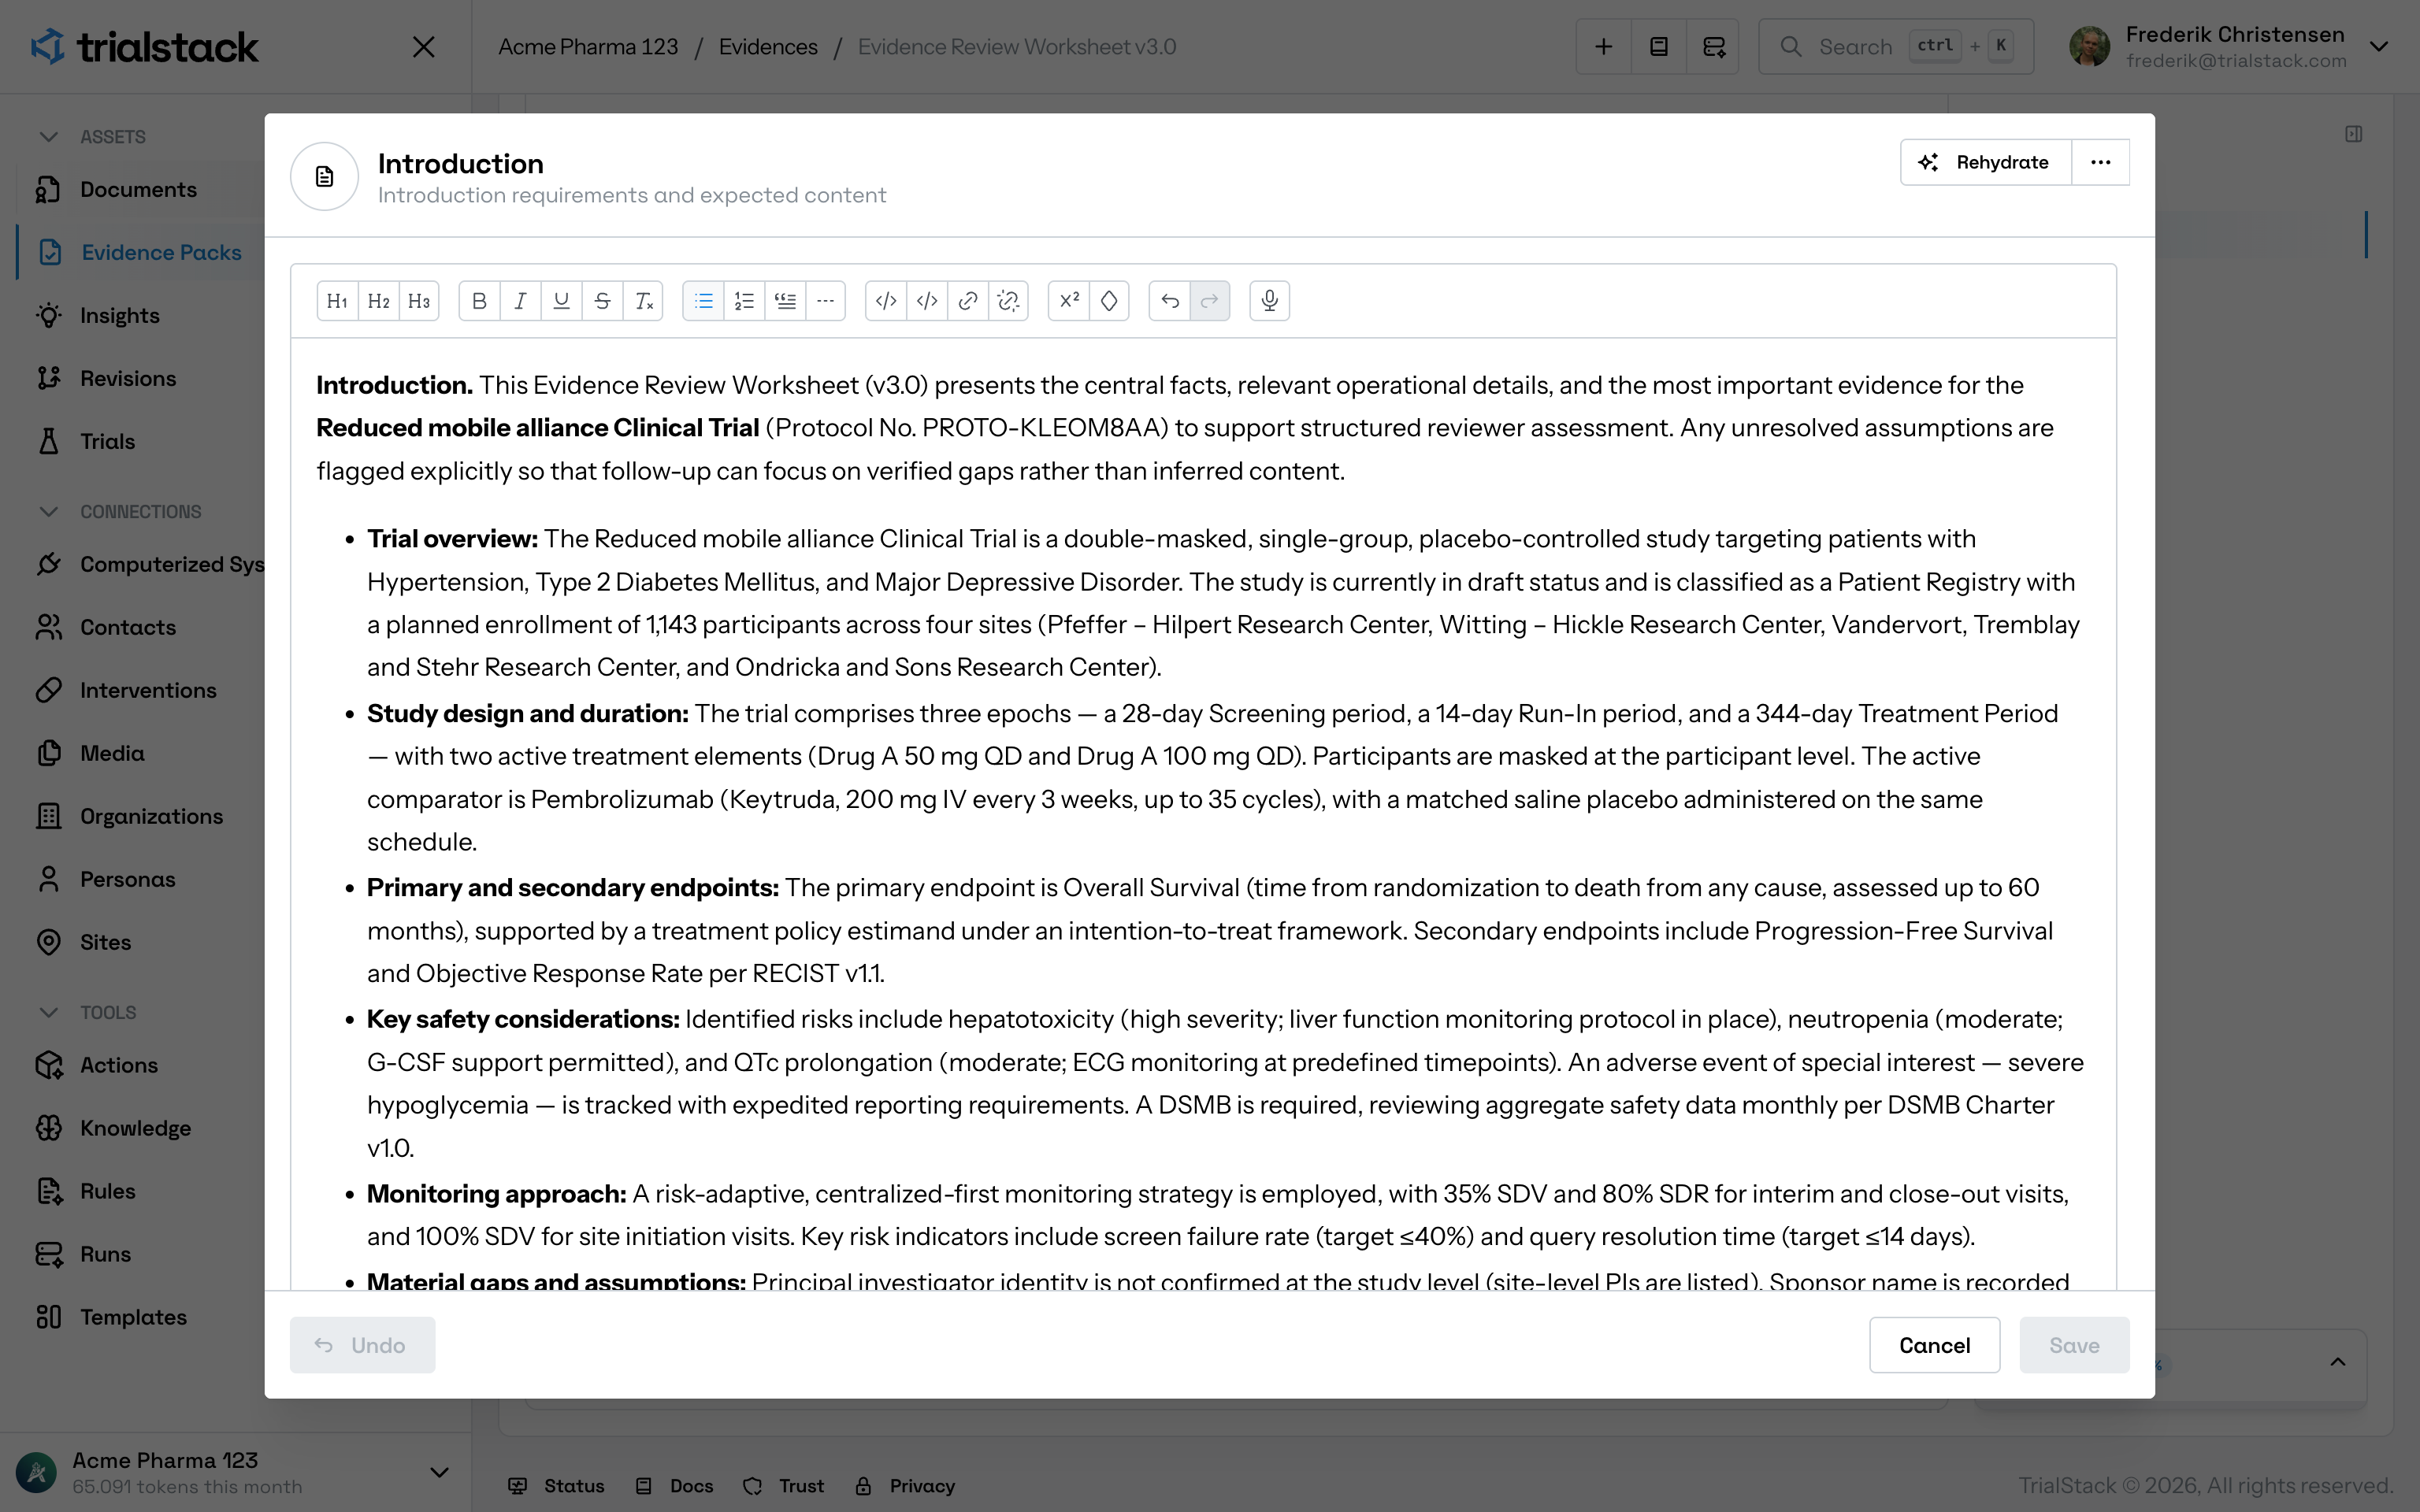2420x1512 pixels.
Task: Click the Undo button at dialog bottom
Action: (362, 1345)
